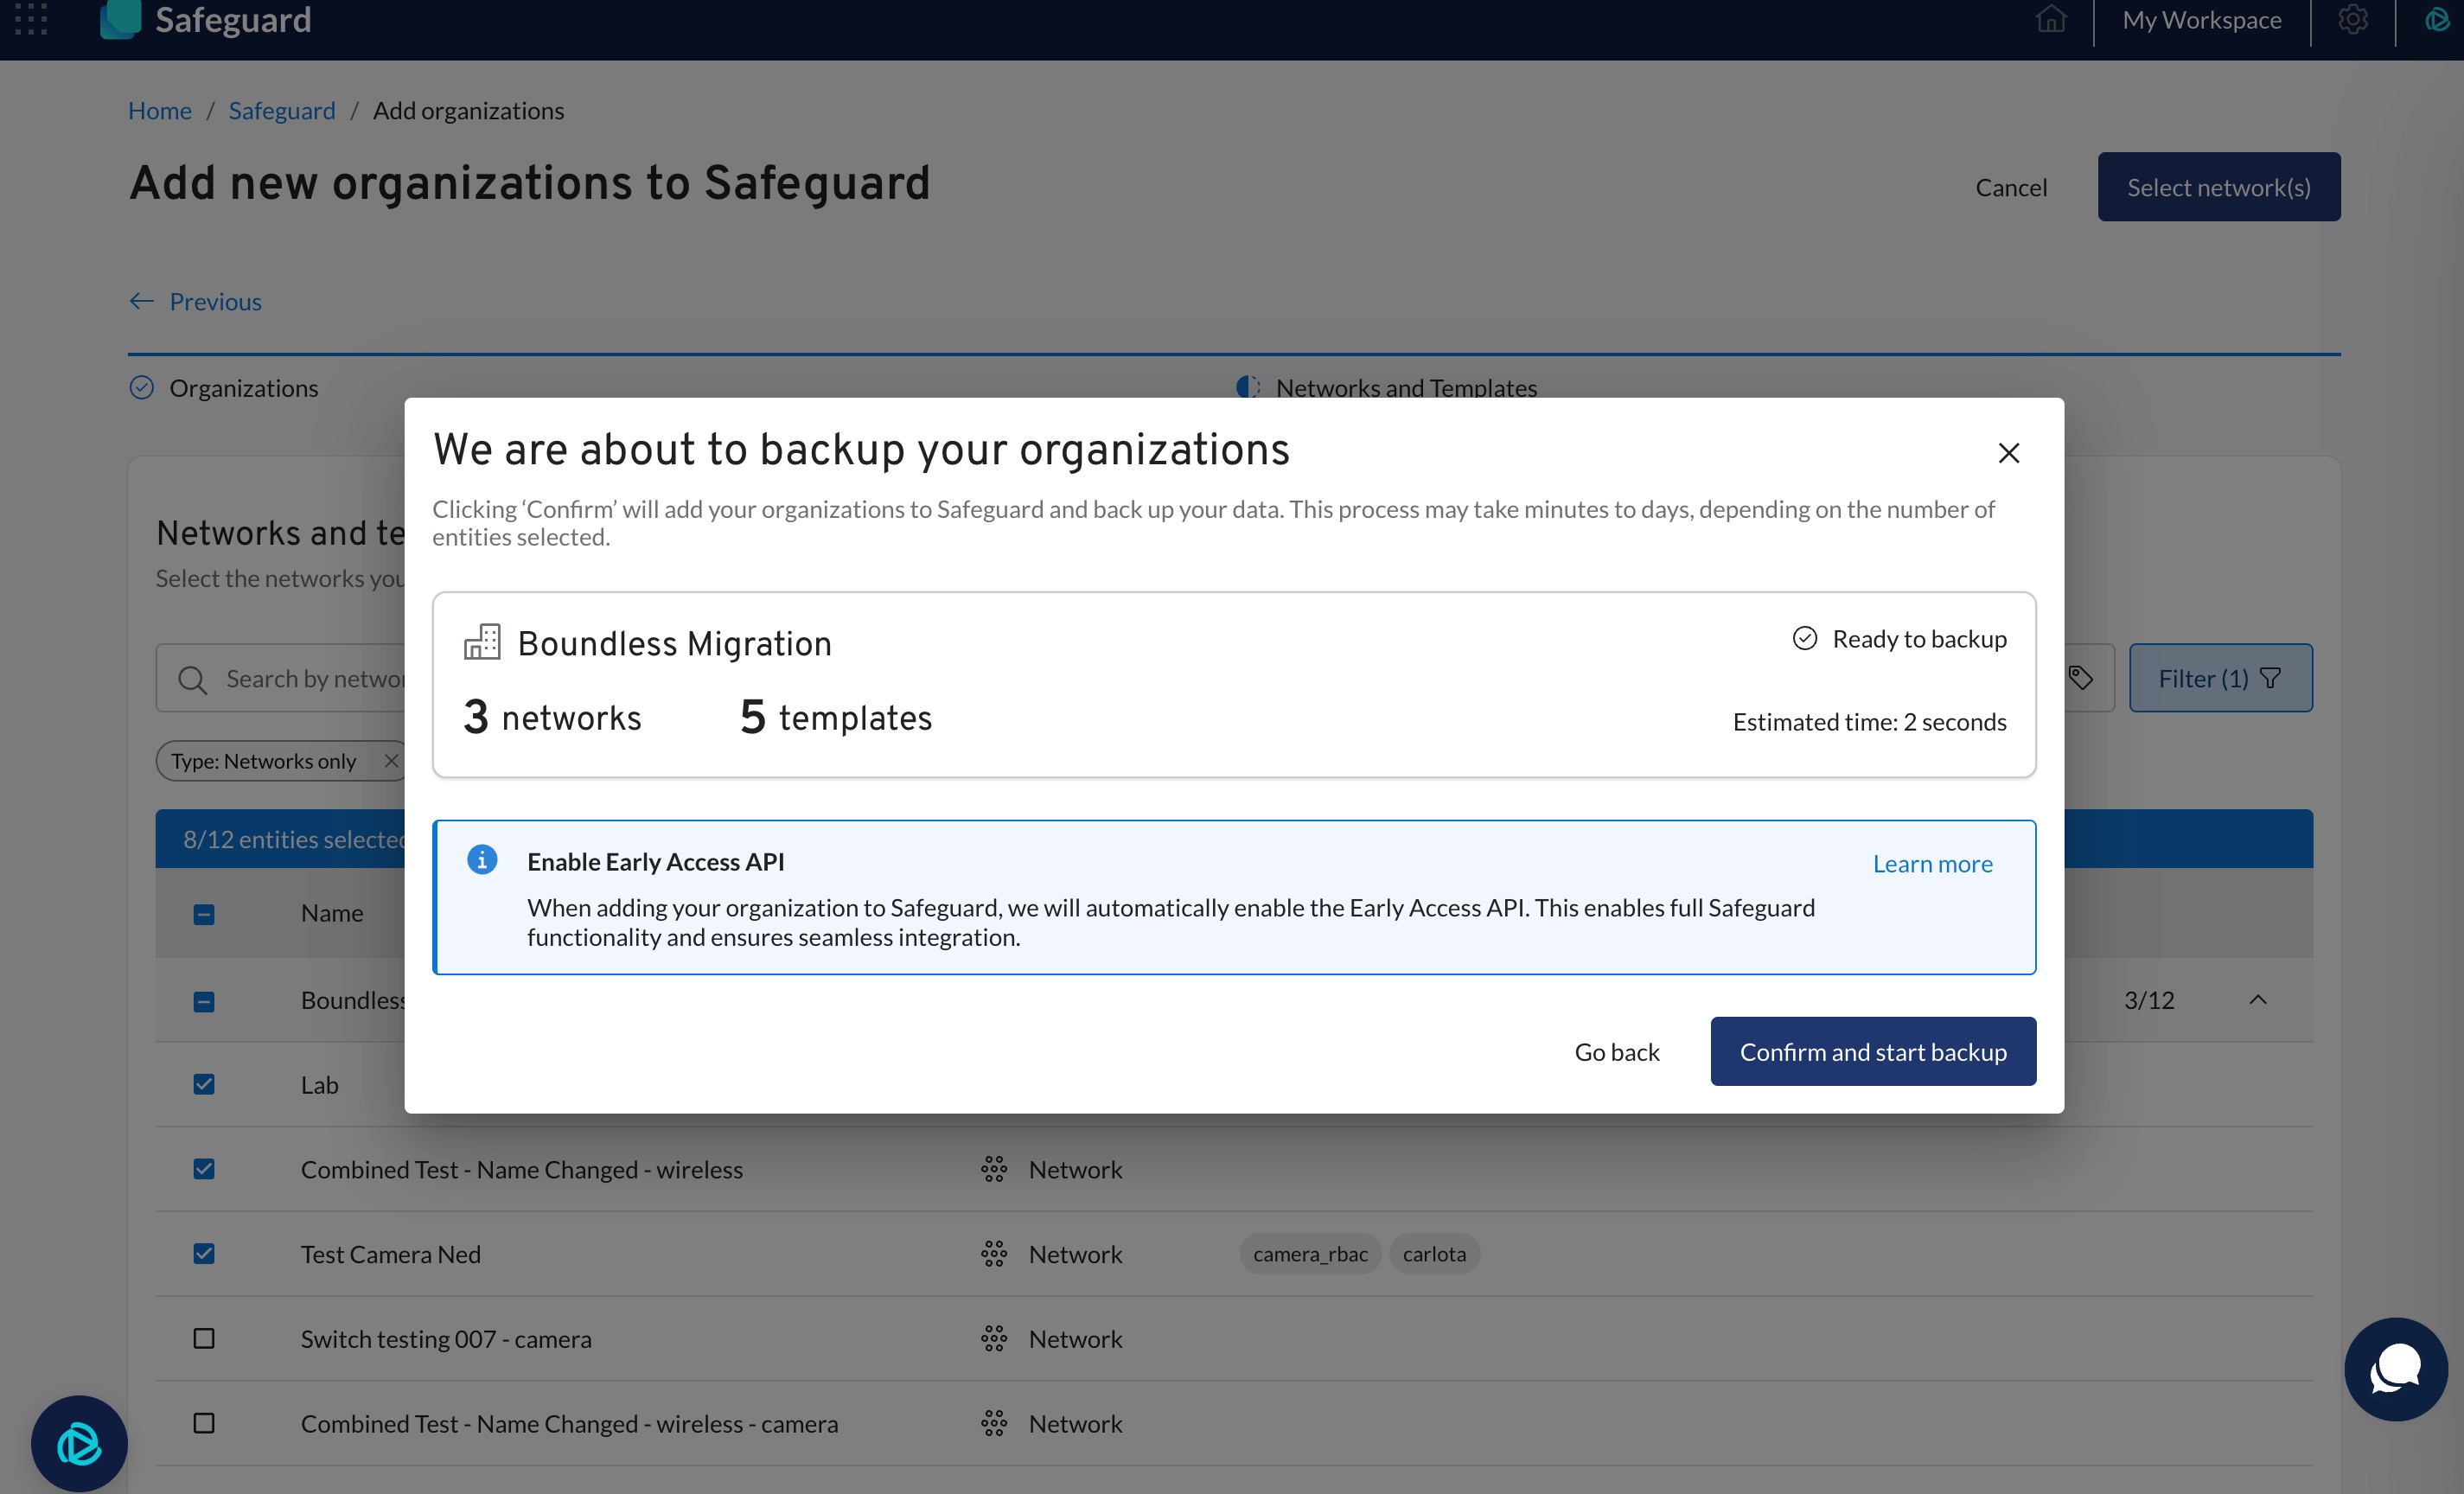Screen dimensions: 2464x1494
Task: Go to Safeguard breadcrumb link
Action: tap(282, 111)
